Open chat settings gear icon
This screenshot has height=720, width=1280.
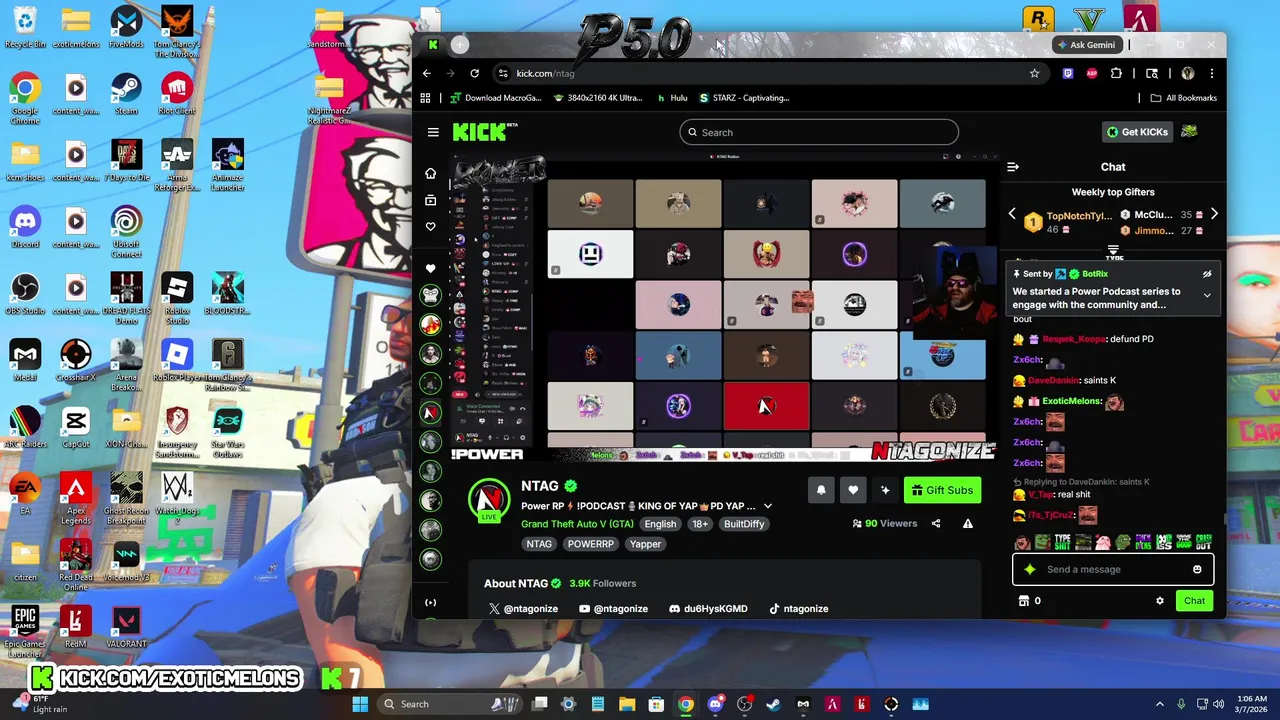coord(1160,601)
